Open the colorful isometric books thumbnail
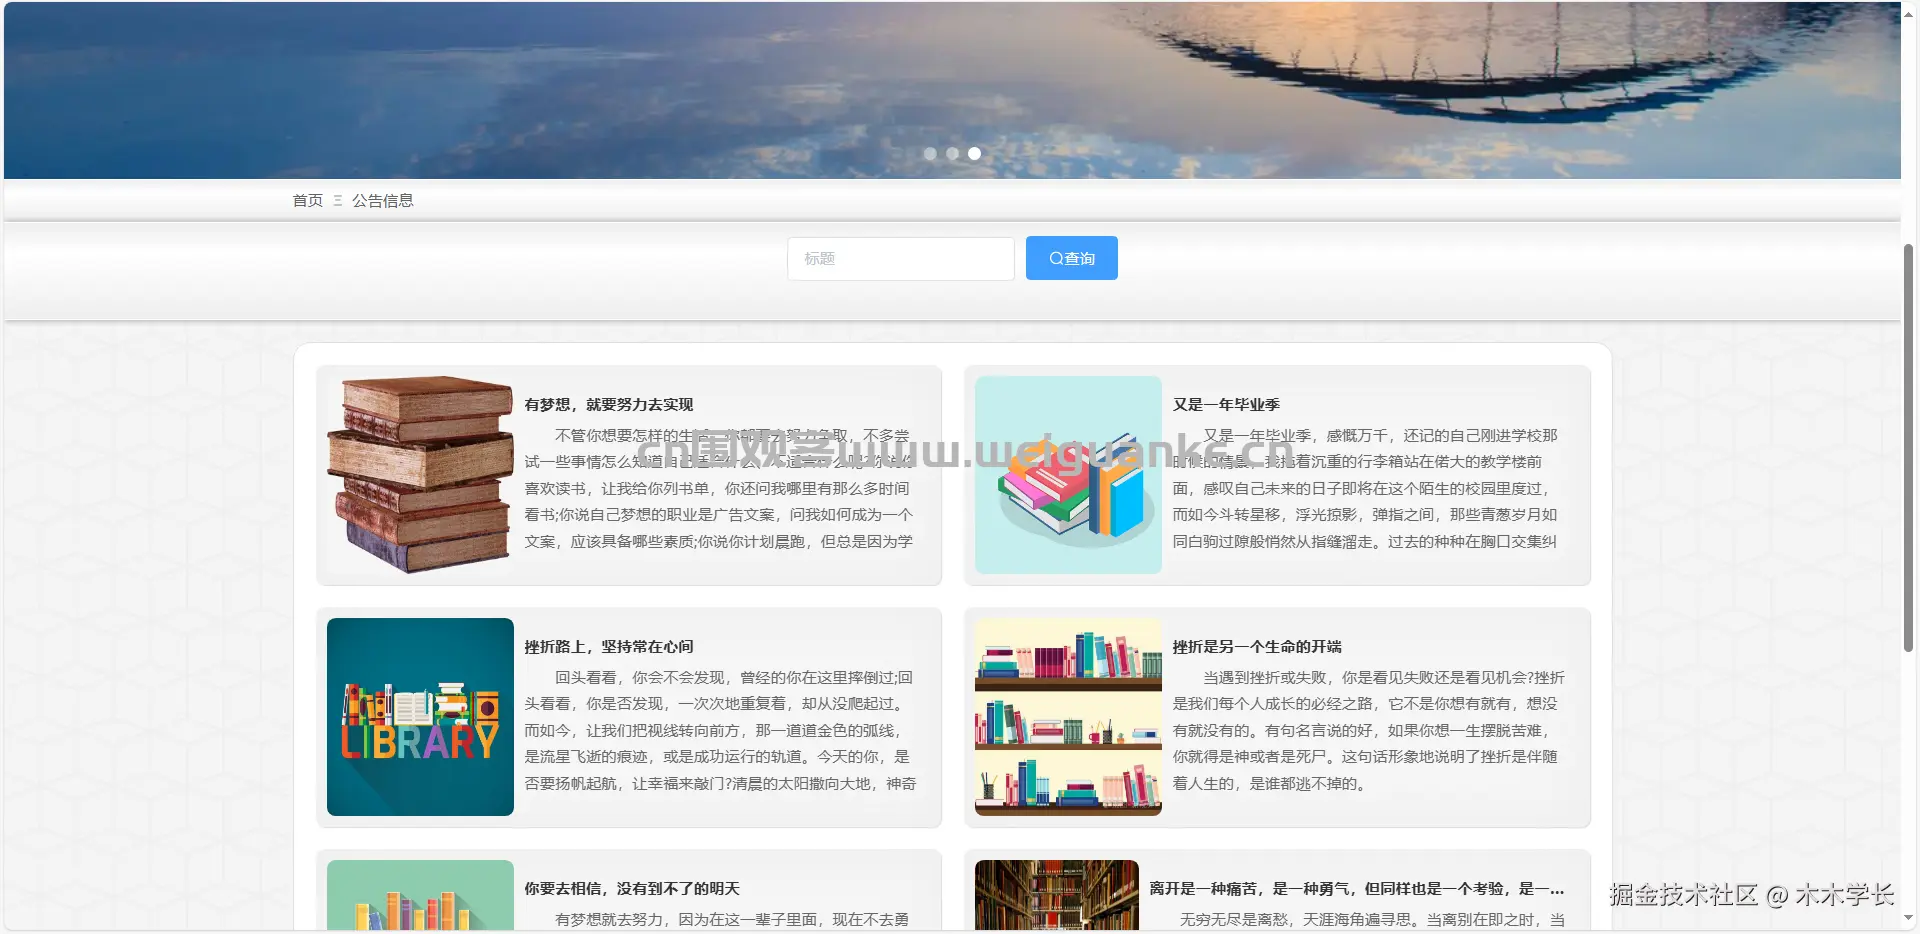The width and height of the screenshot is (1920, 934). tap(1068, 475)
